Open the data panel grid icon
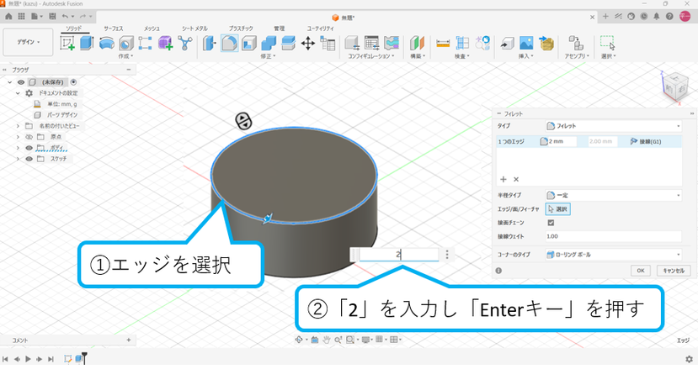The image size is (698, 365). [21, 16]
